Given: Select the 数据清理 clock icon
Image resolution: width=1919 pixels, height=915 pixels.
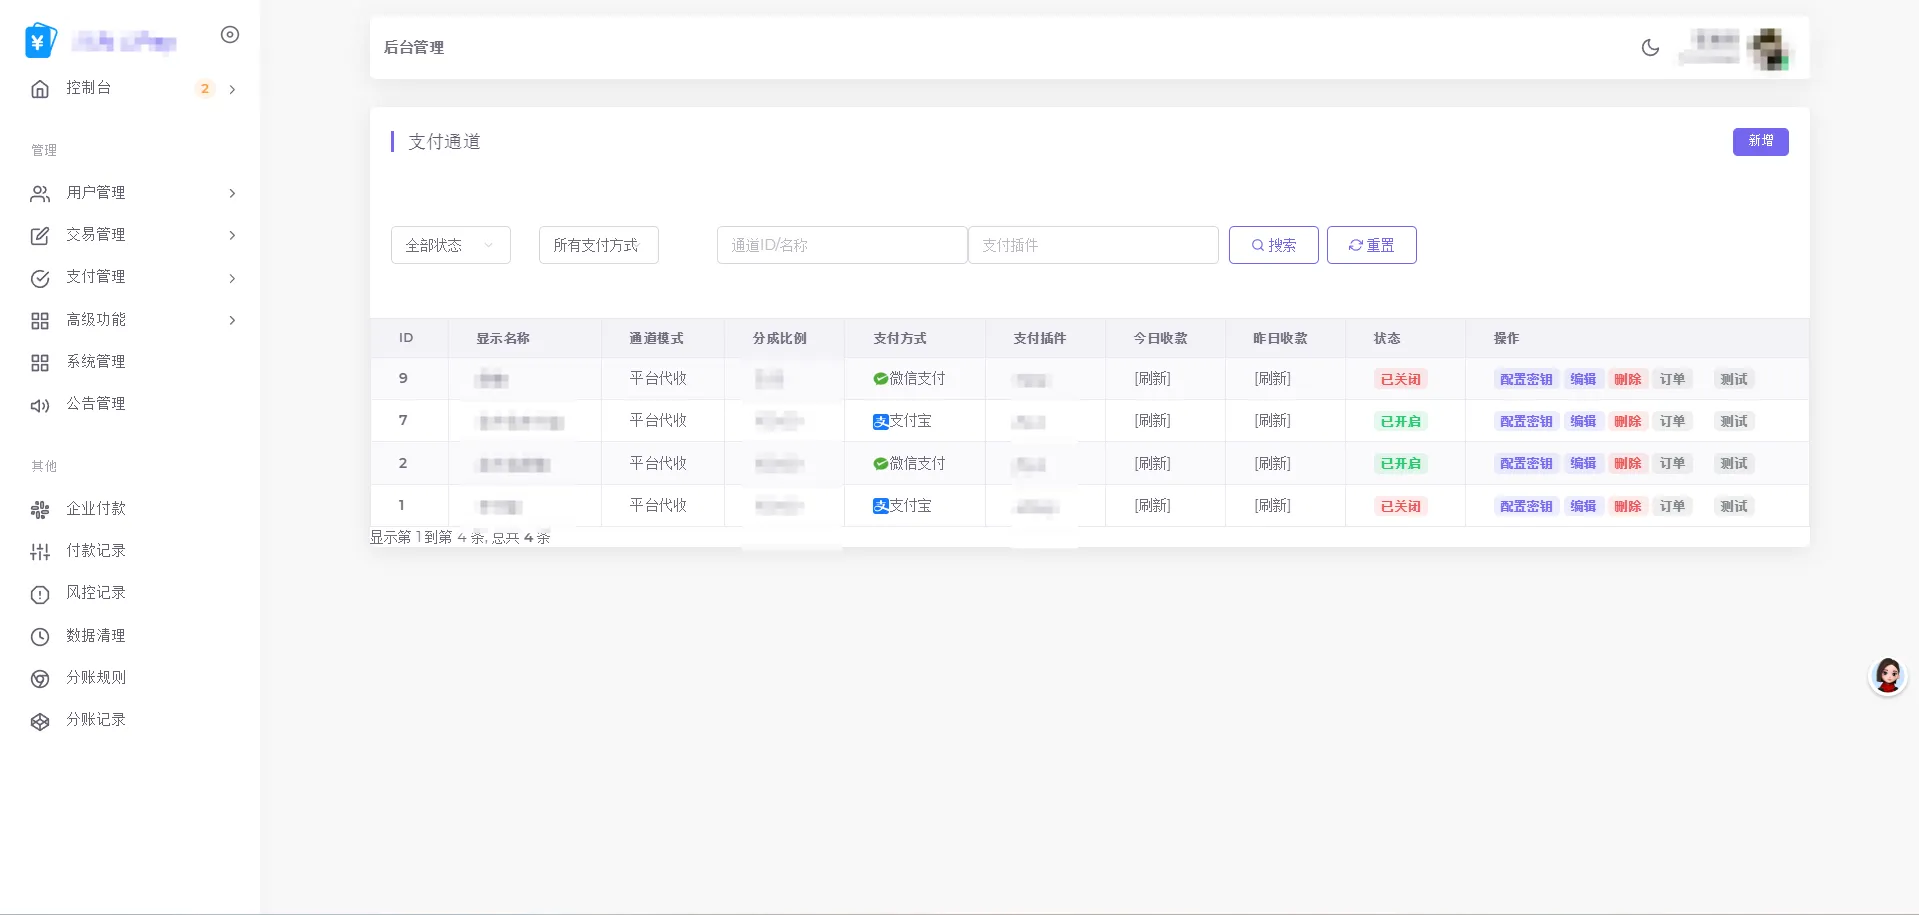Looking at the screenshot, I should pyautogui.click(x=40, y=636).
